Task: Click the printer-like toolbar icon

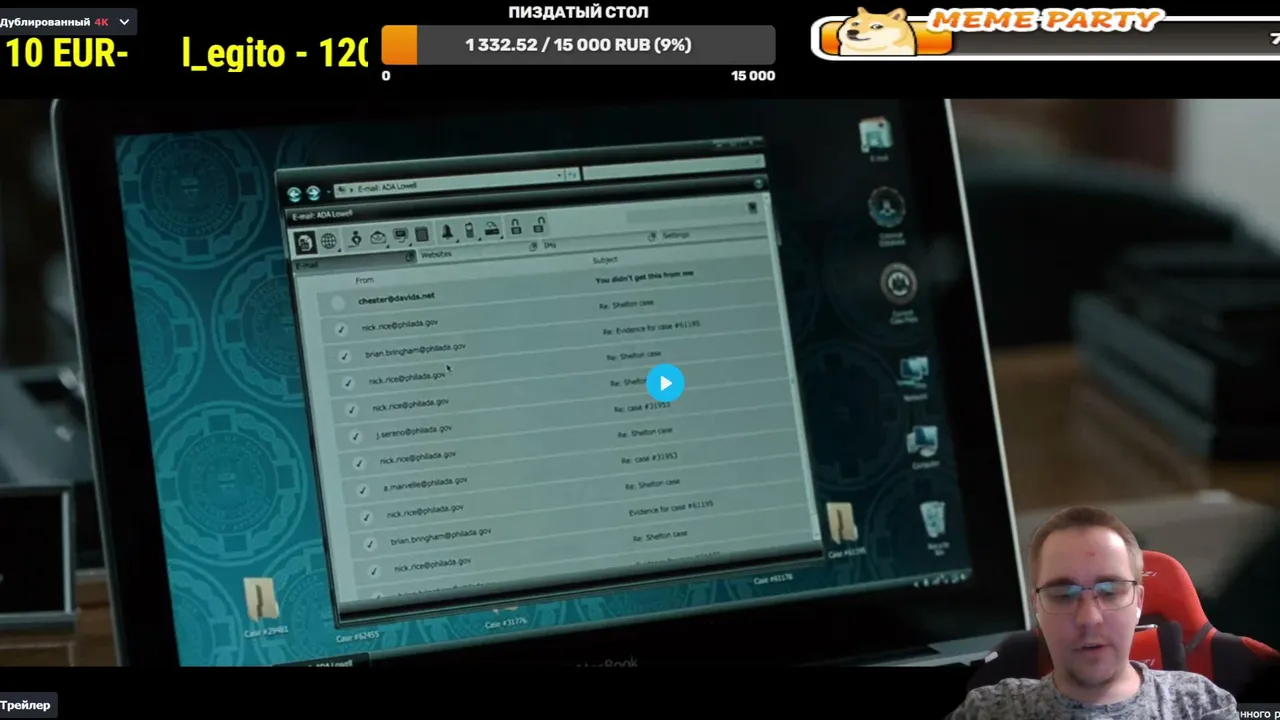Action: 492,229
